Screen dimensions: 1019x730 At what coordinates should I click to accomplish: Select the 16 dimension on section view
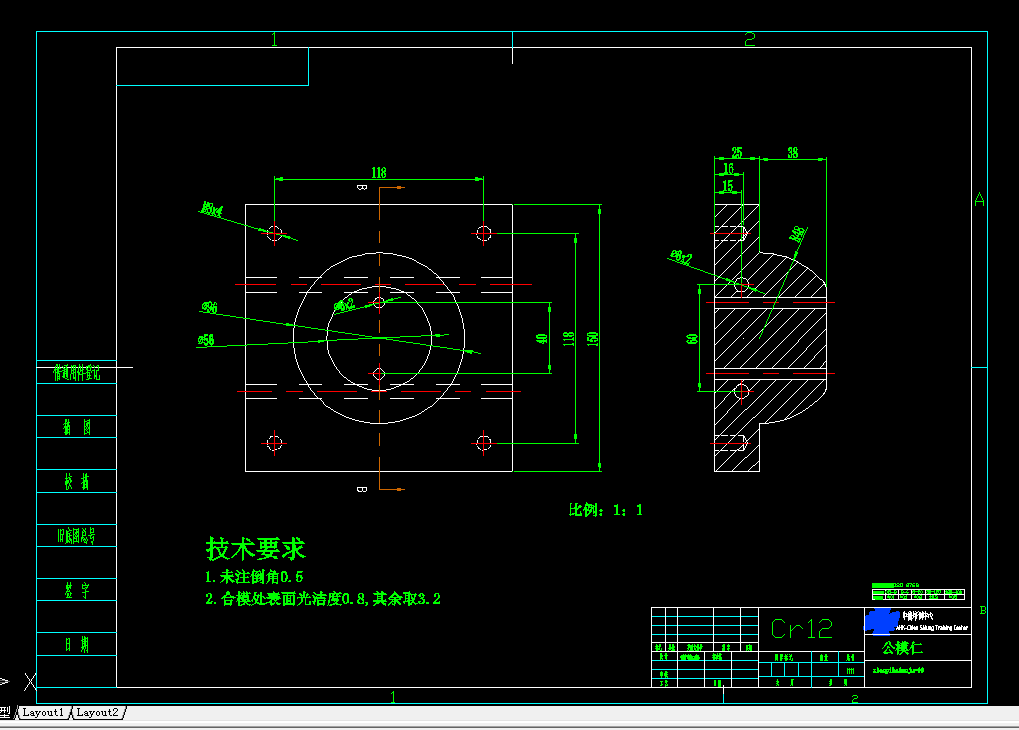[729, 168]
